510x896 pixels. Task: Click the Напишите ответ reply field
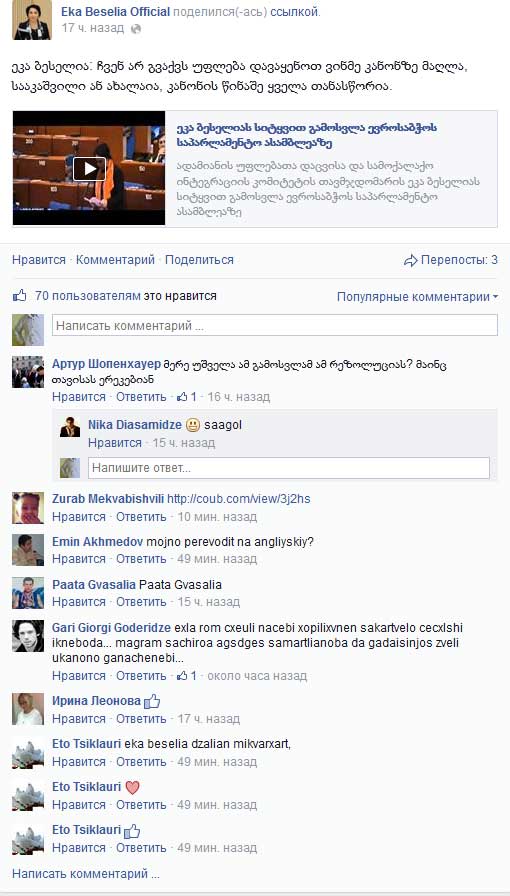pos(289,468)
